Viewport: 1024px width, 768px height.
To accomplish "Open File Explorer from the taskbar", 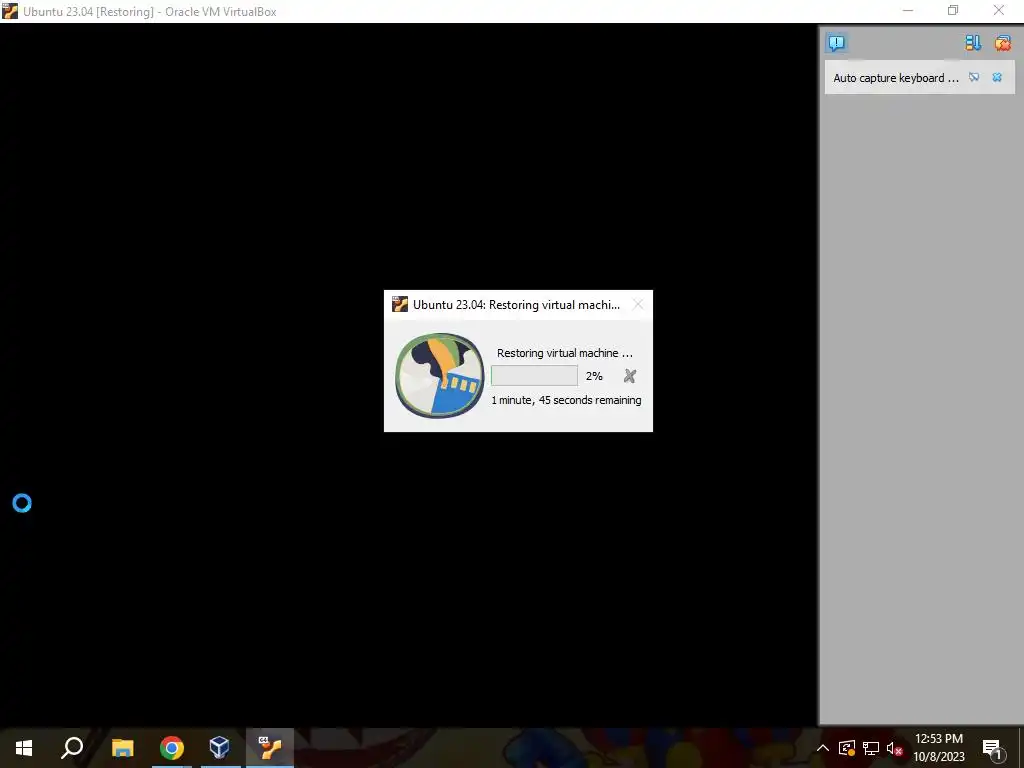I will [x=122, y=748].
